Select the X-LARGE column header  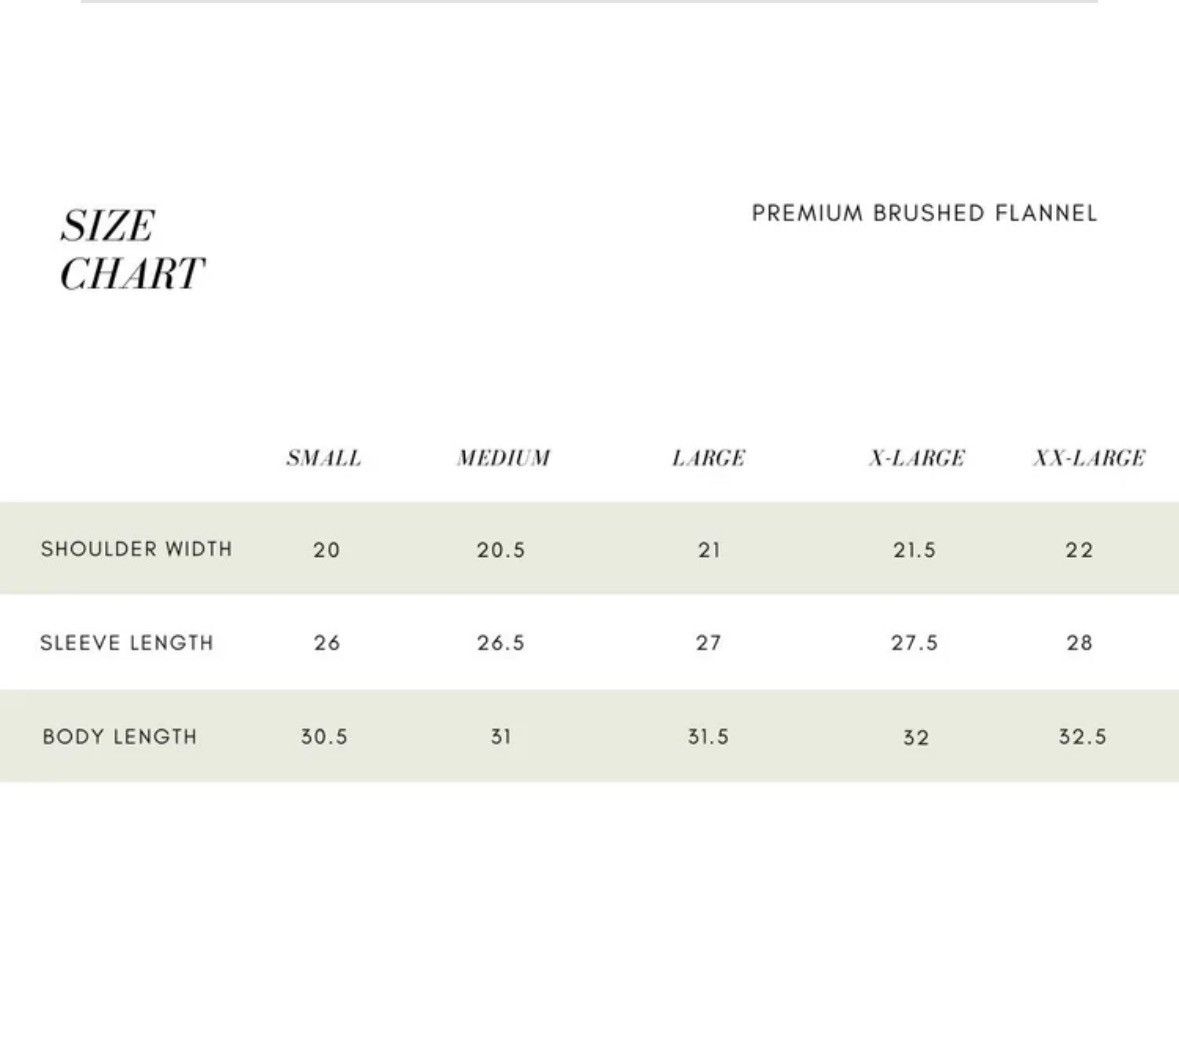point(917,458)
